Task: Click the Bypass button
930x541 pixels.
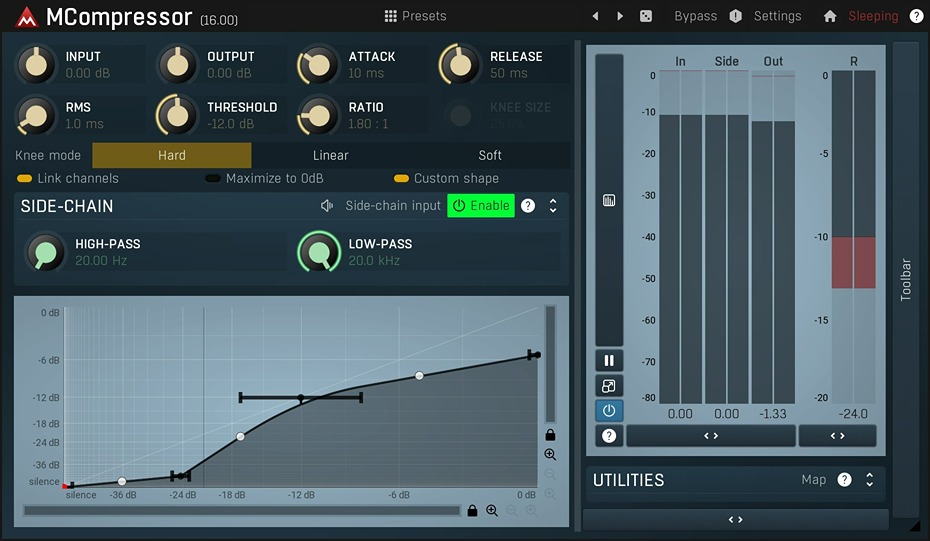Action: 695,16
